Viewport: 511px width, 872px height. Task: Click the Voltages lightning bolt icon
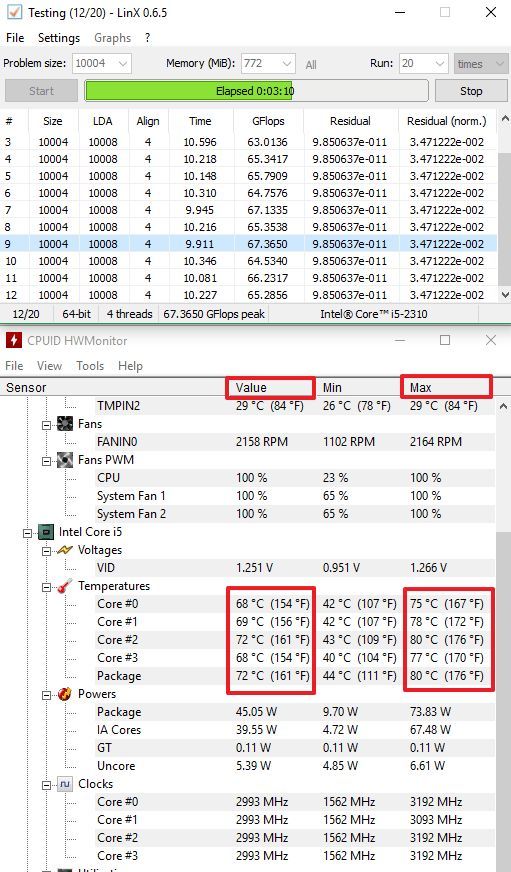(65, 550)
